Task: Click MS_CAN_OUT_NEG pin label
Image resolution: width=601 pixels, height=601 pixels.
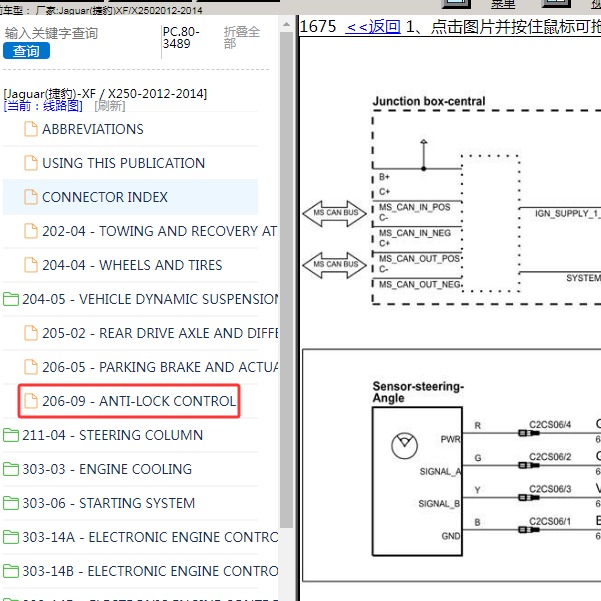Action: (420, 284)
